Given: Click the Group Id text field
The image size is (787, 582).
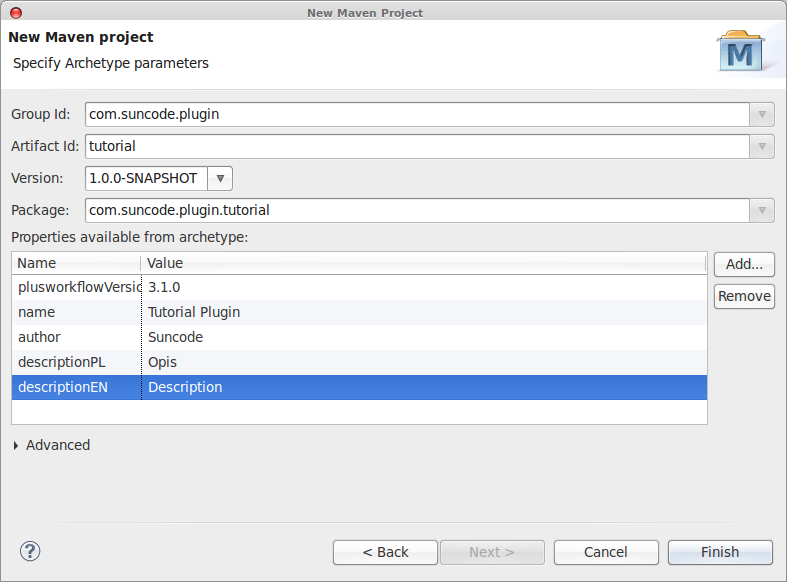Looking at the screenshot, I should (418, 114).
